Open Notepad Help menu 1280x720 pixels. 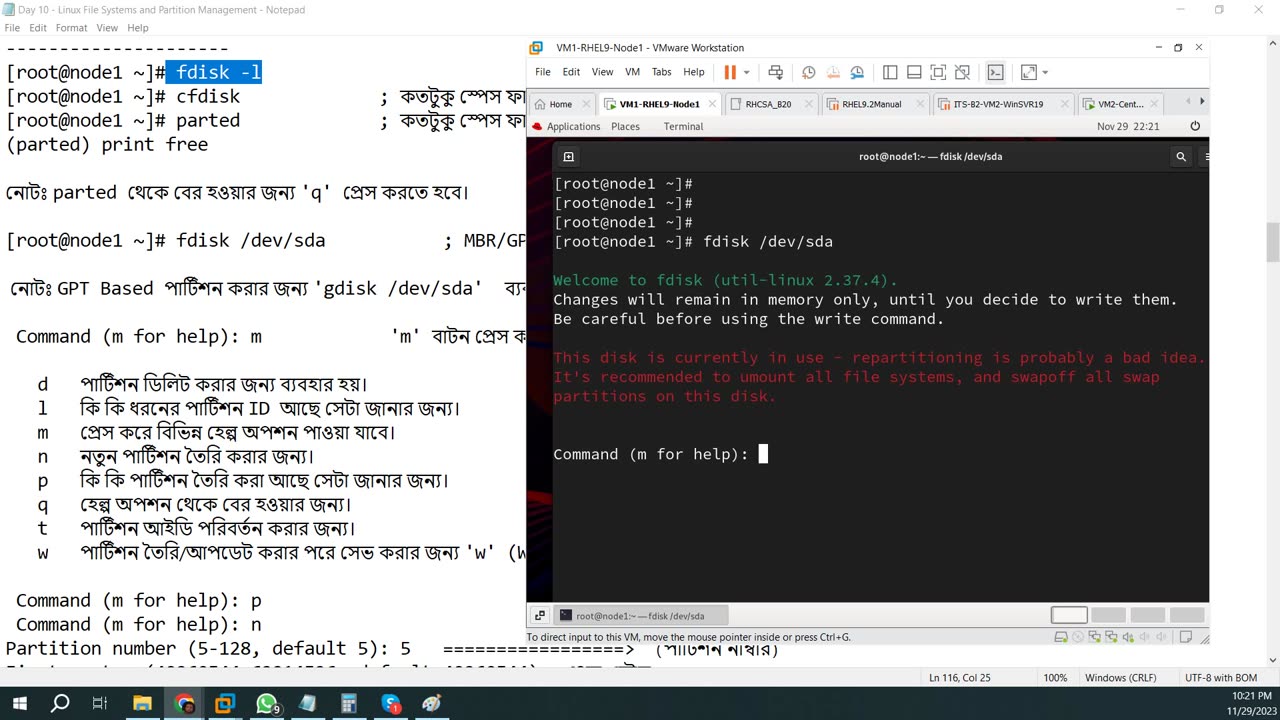click(x=138, y=28)
